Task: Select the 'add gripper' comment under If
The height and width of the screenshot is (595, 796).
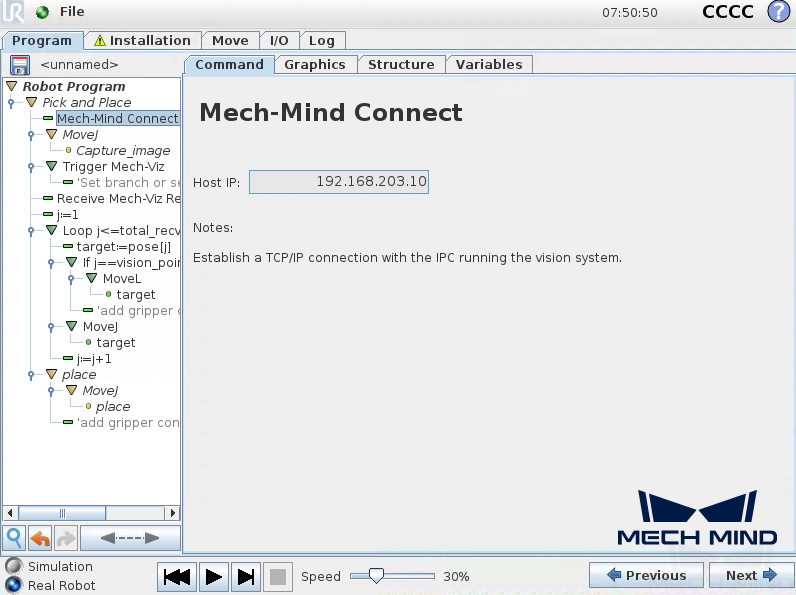Action: click(138, 311)
